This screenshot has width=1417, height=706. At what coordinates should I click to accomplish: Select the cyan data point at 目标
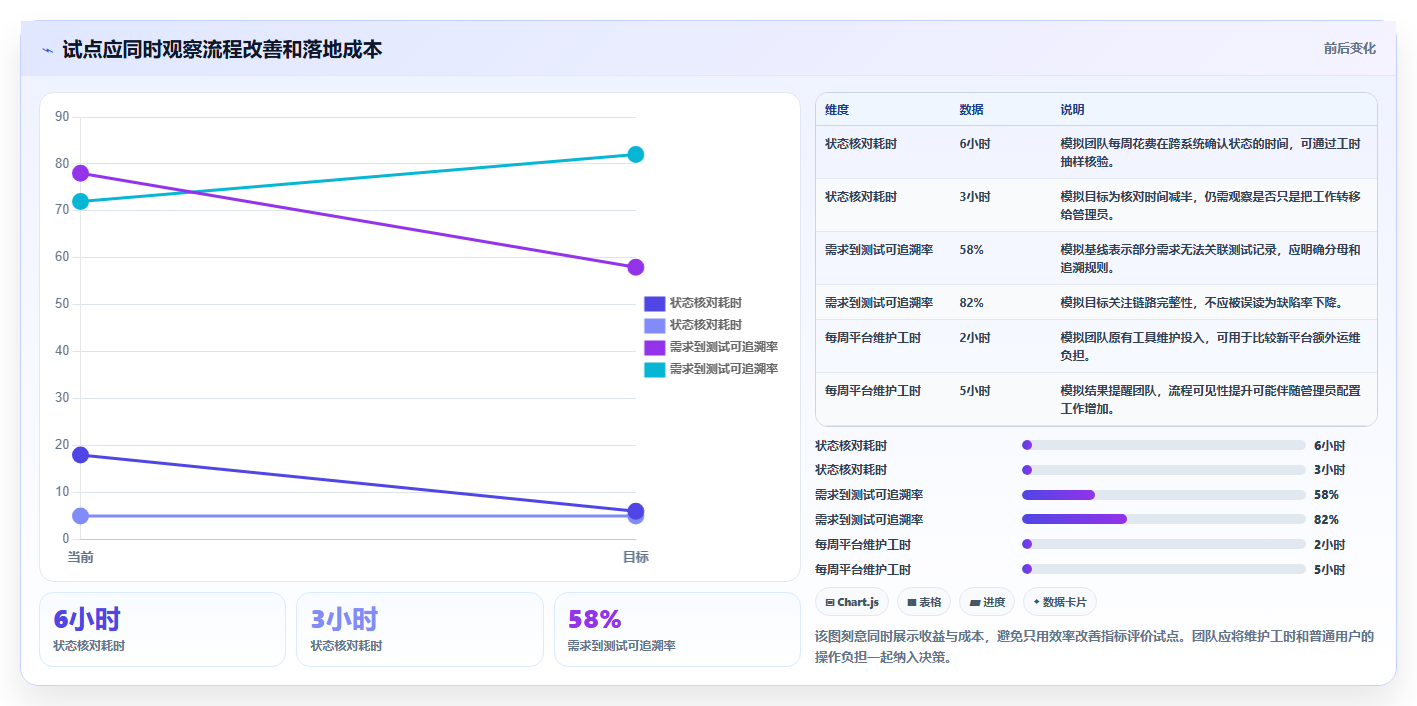coord(635,155)
